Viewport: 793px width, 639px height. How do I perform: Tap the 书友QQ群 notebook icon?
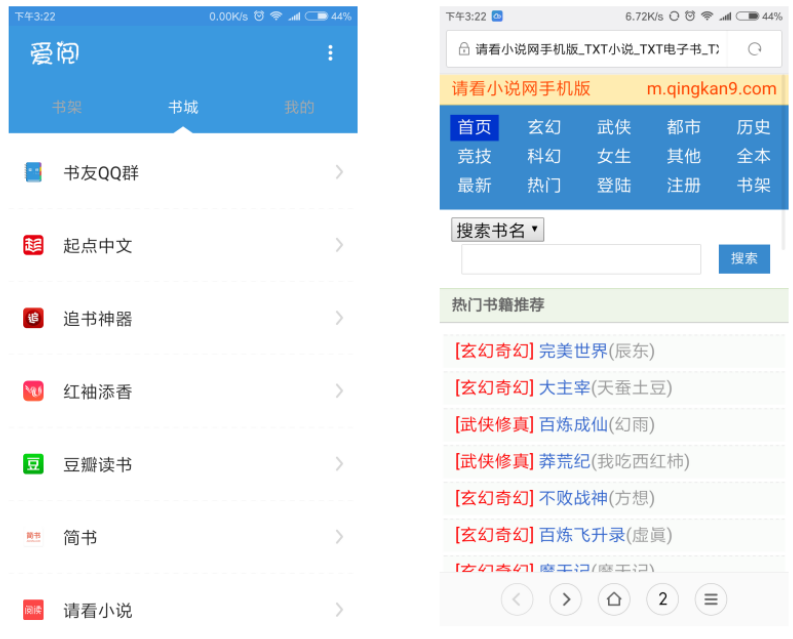click(x=33, y=173)
